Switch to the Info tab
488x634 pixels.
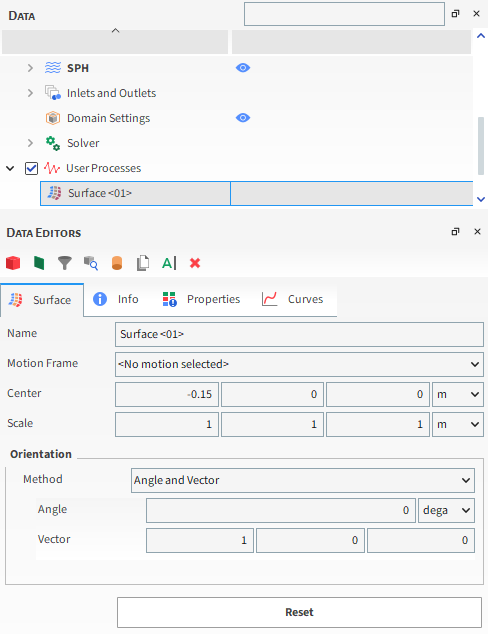(x=116, y=299)
